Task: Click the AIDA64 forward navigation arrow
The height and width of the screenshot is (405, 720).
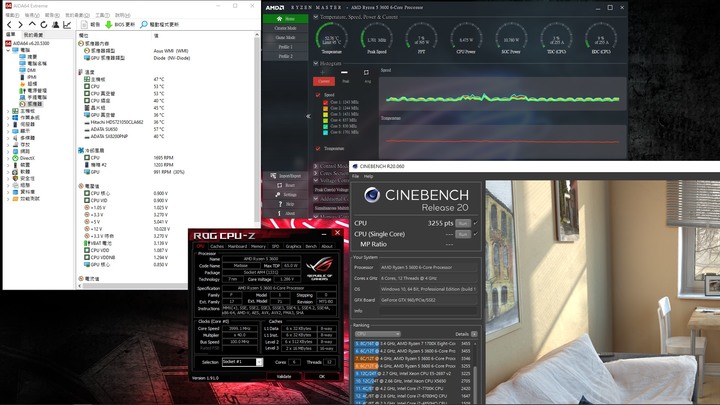Action: click(20, 24)
